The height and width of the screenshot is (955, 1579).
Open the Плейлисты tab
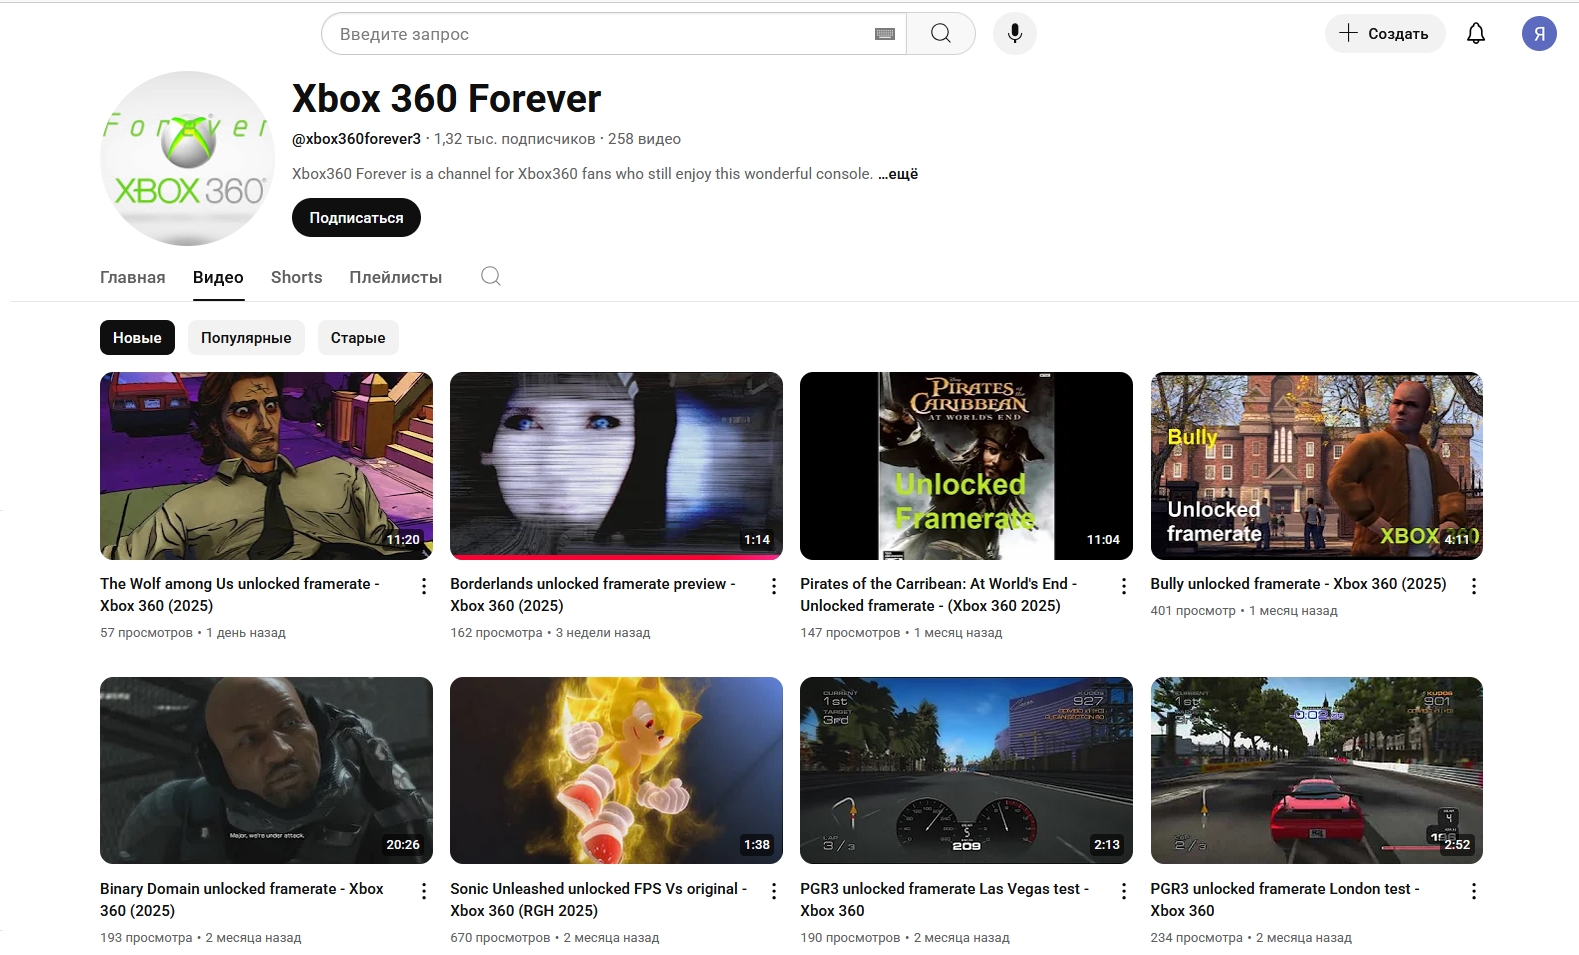[x=396, y=277]
